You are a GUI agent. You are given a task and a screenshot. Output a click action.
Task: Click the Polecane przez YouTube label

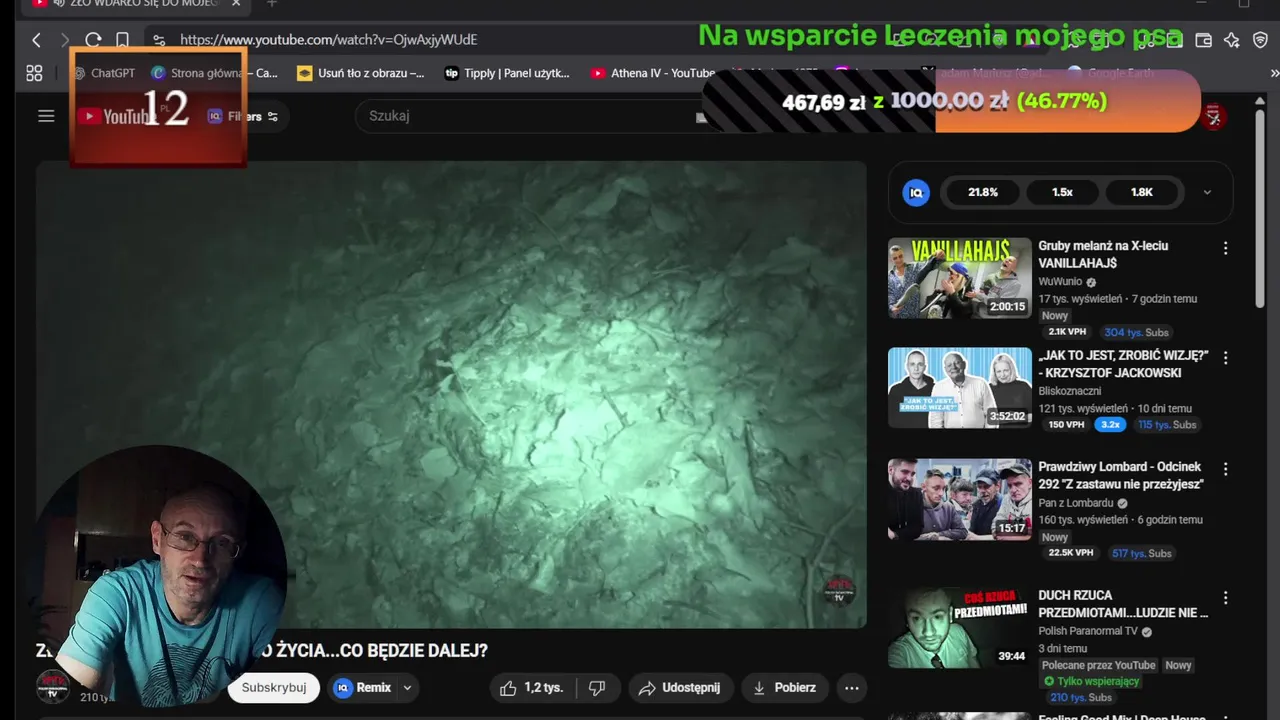coord(1098,665)
